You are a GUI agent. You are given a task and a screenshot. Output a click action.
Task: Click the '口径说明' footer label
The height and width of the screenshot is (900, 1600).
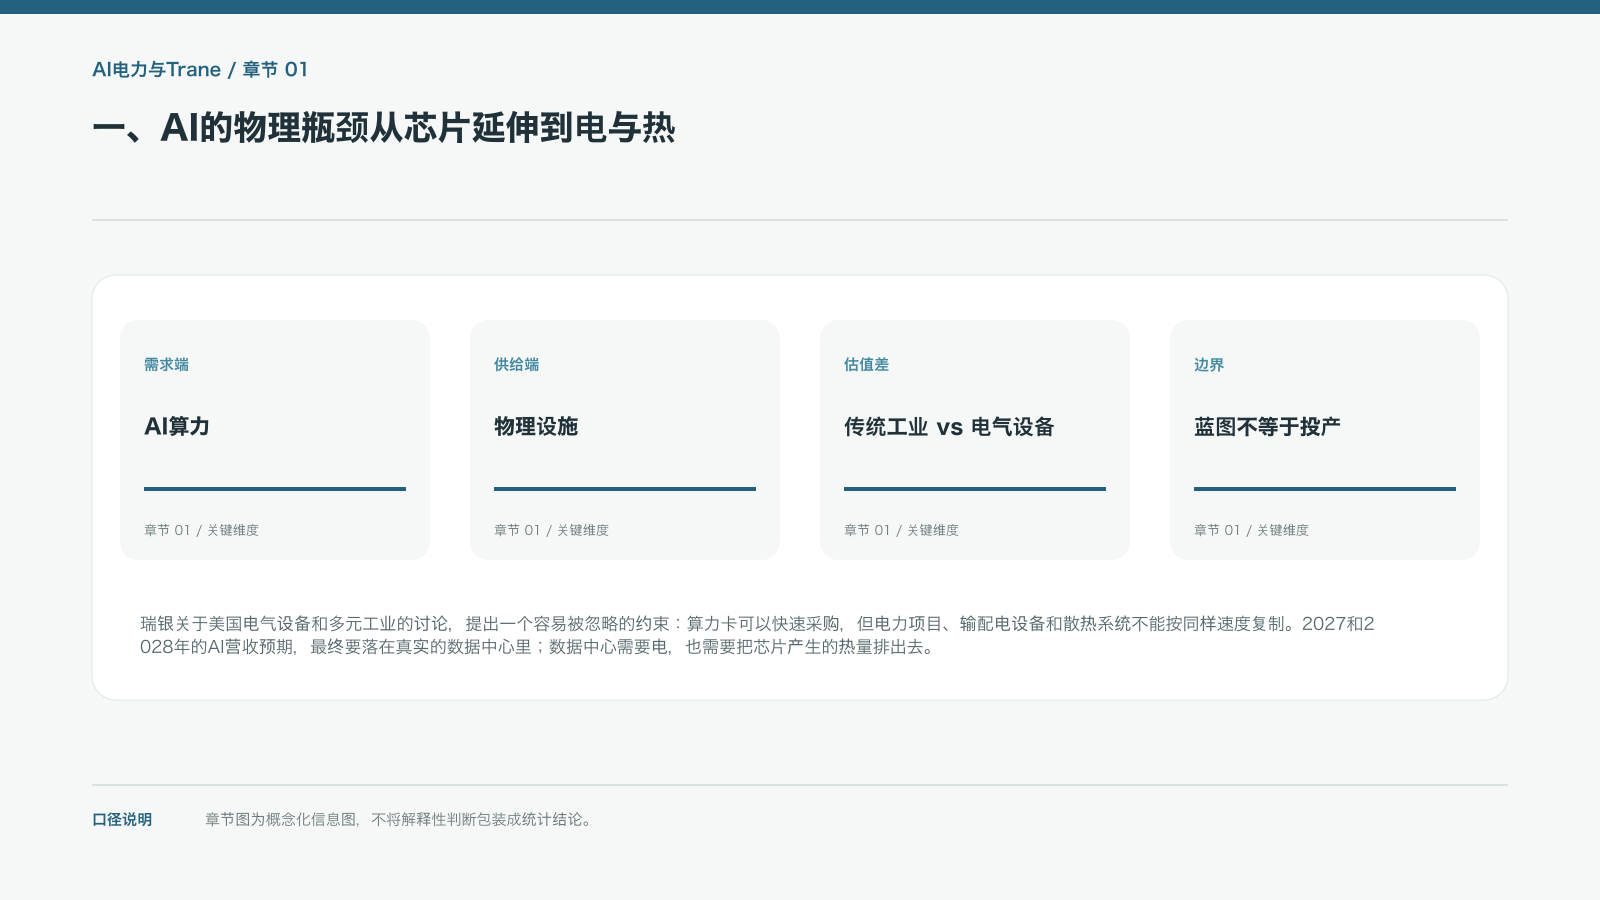[122, 820]
